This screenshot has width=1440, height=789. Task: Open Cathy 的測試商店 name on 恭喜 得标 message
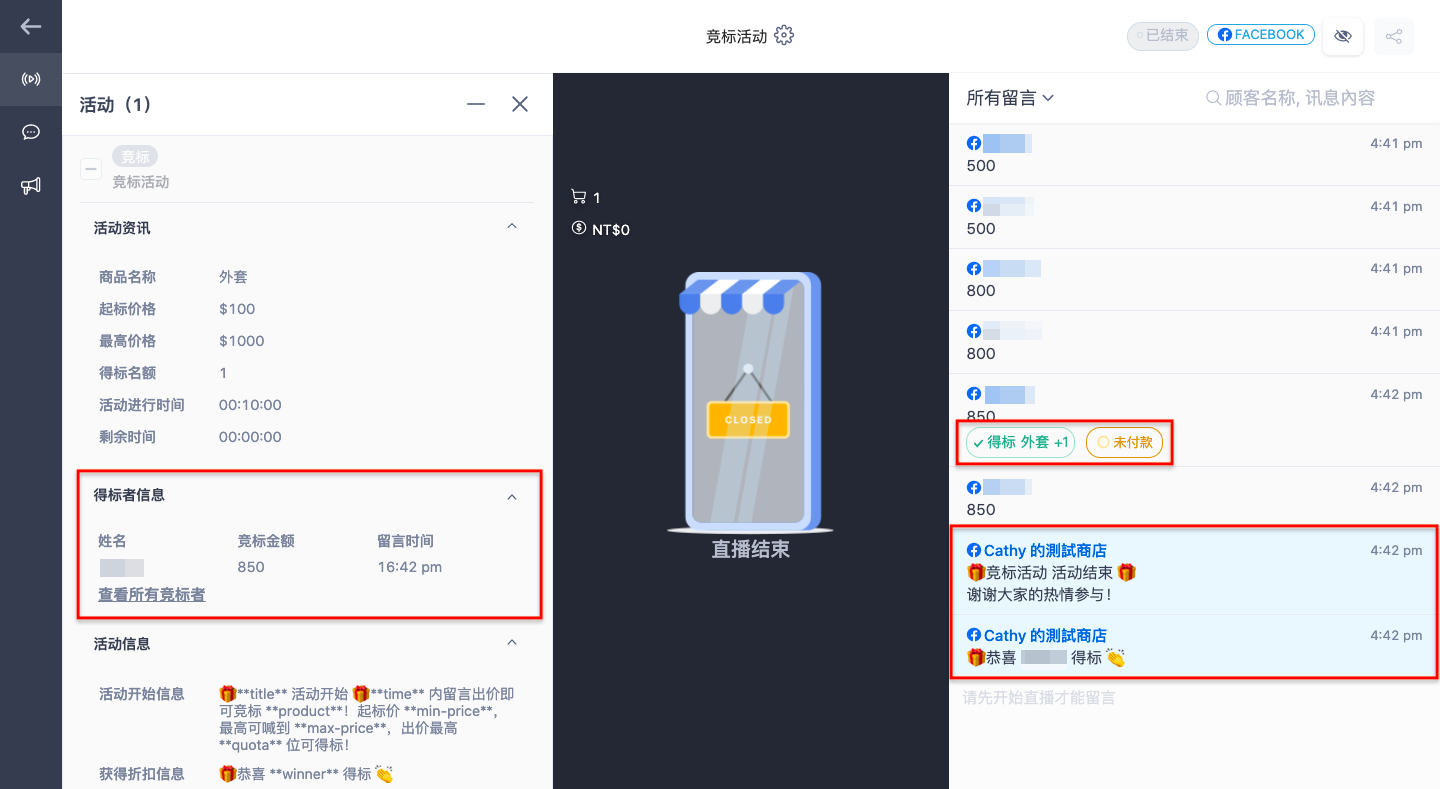pyautogui.click(x=1045, y=635)
